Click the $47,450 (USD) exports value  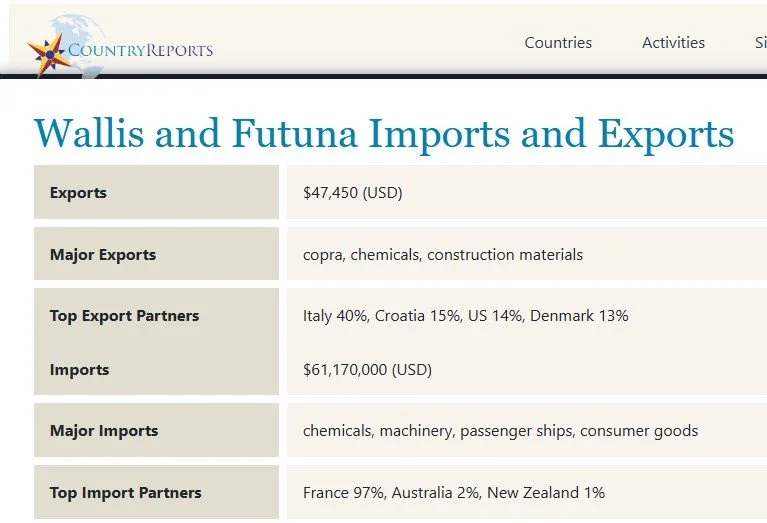pos(353,193)
